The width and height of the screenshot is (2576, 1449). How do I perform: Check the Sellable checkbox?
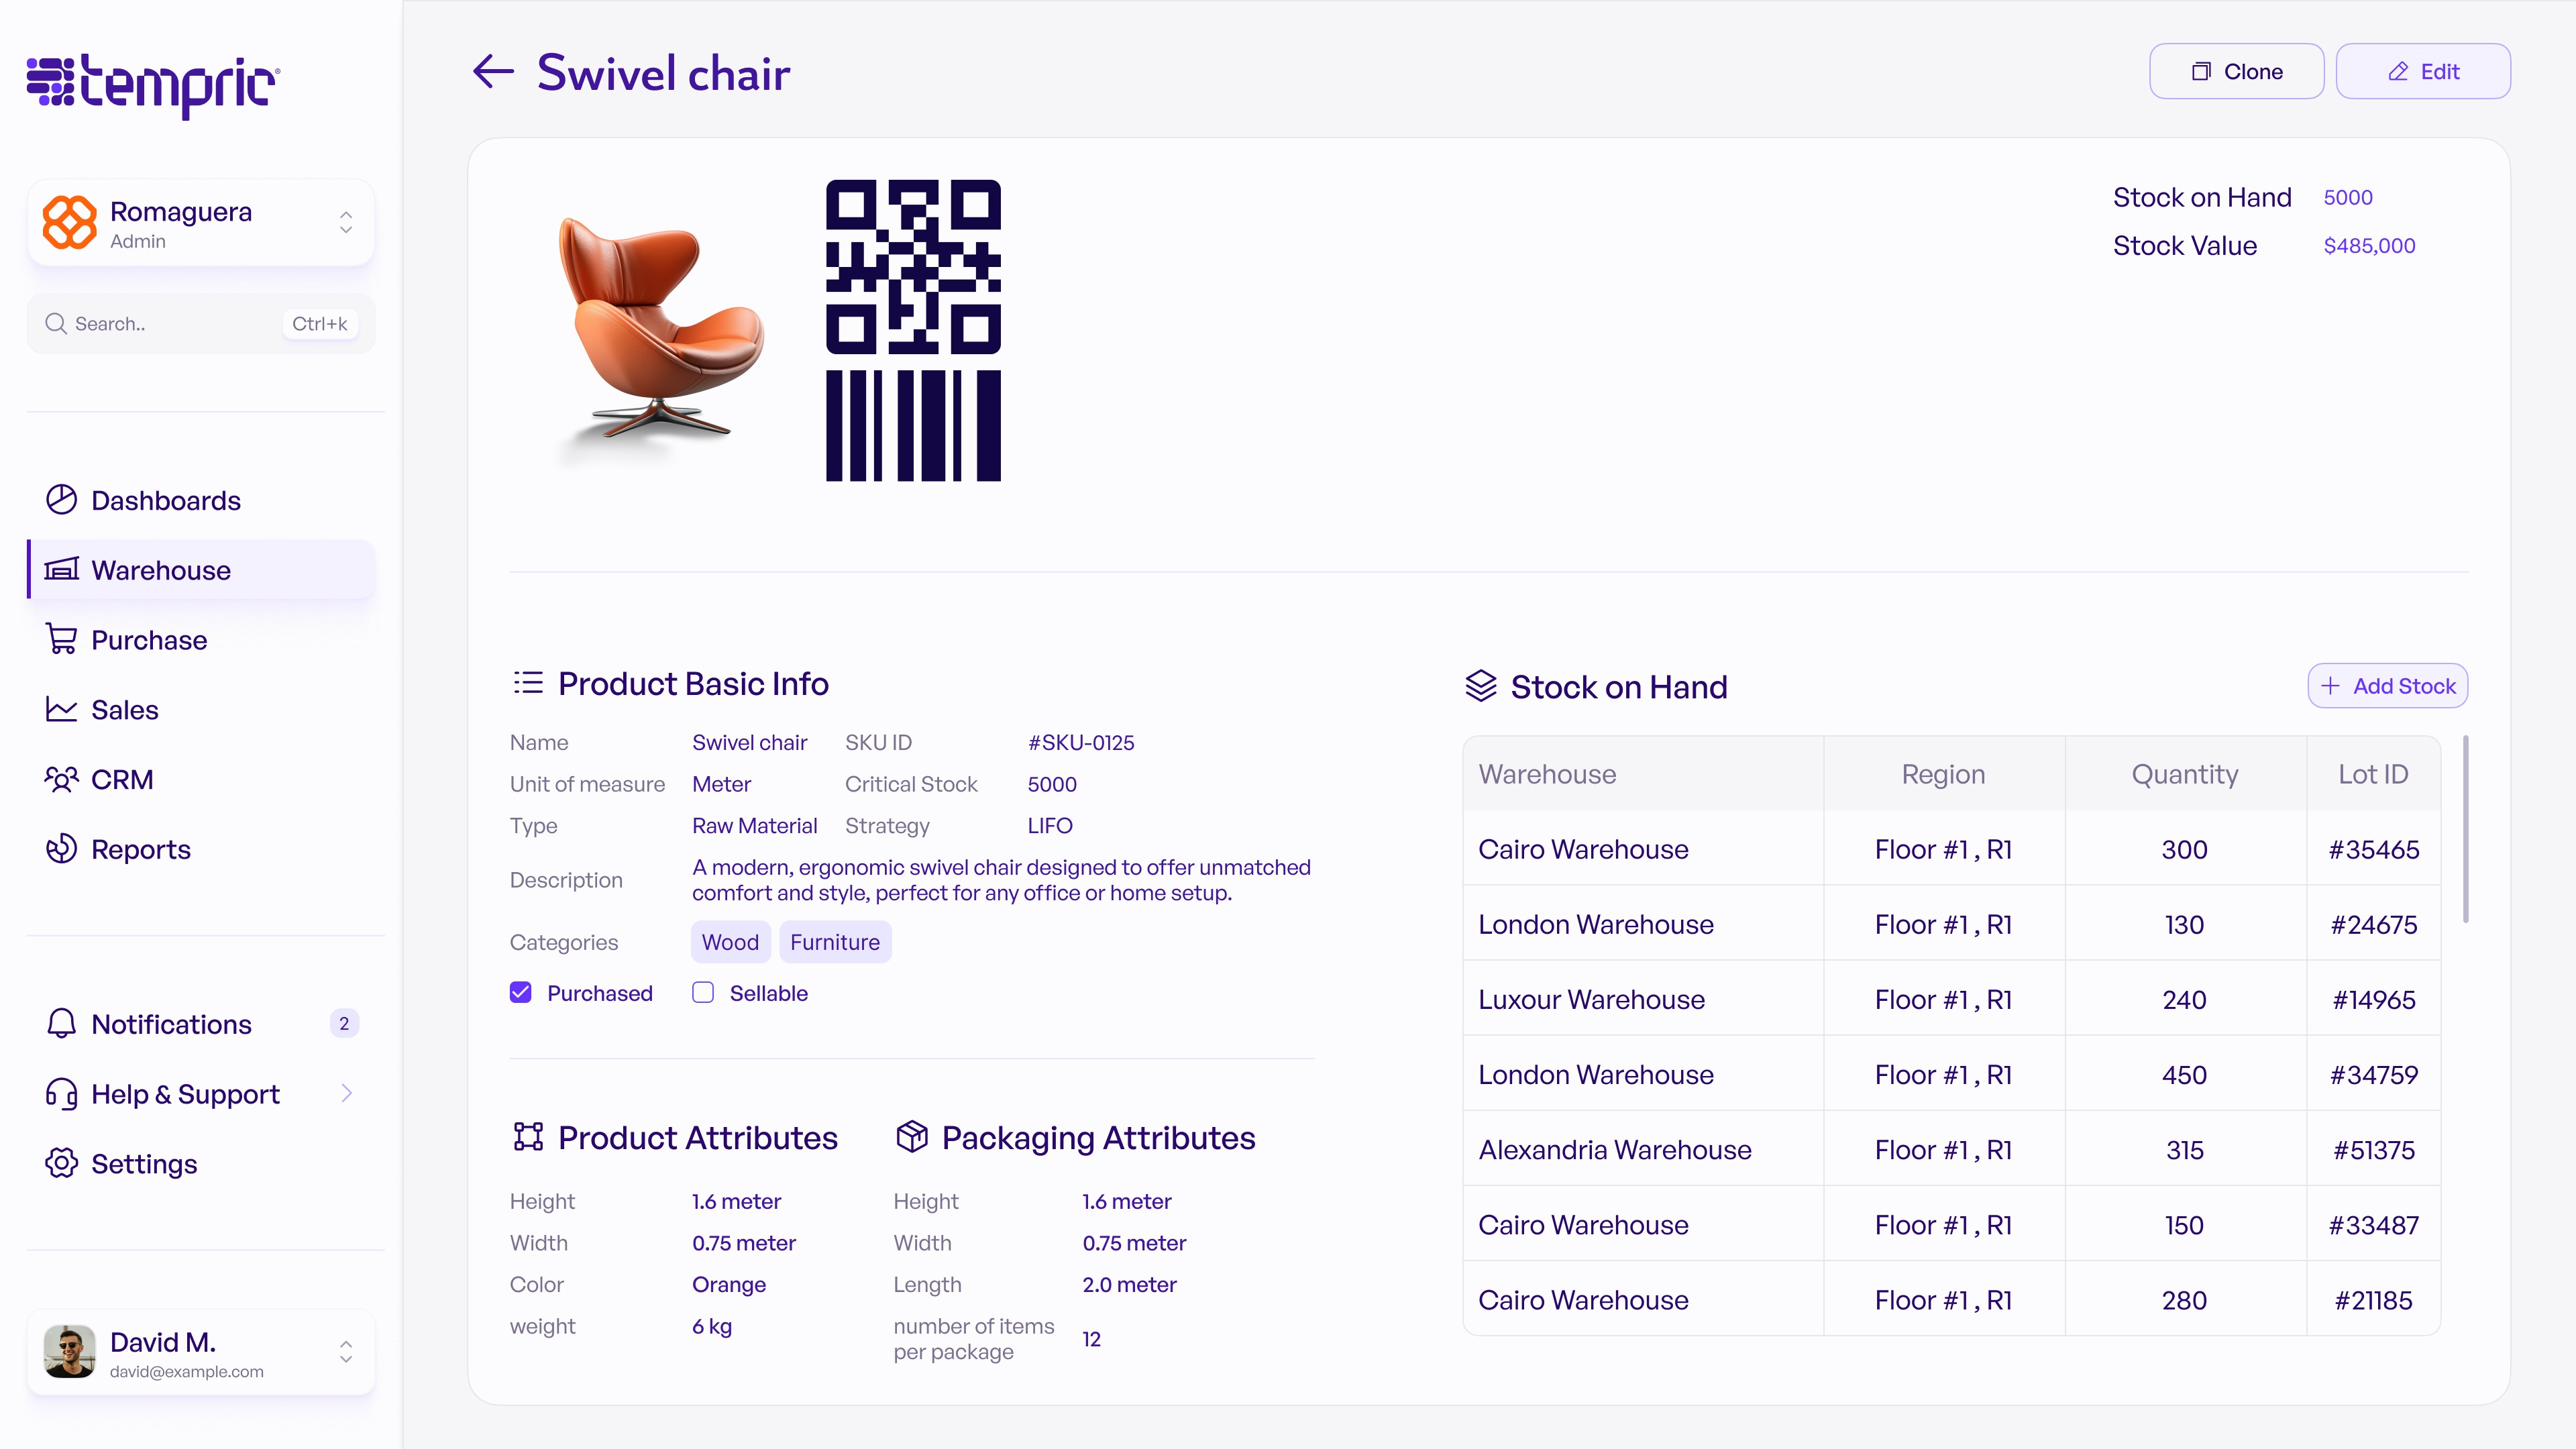703,993
